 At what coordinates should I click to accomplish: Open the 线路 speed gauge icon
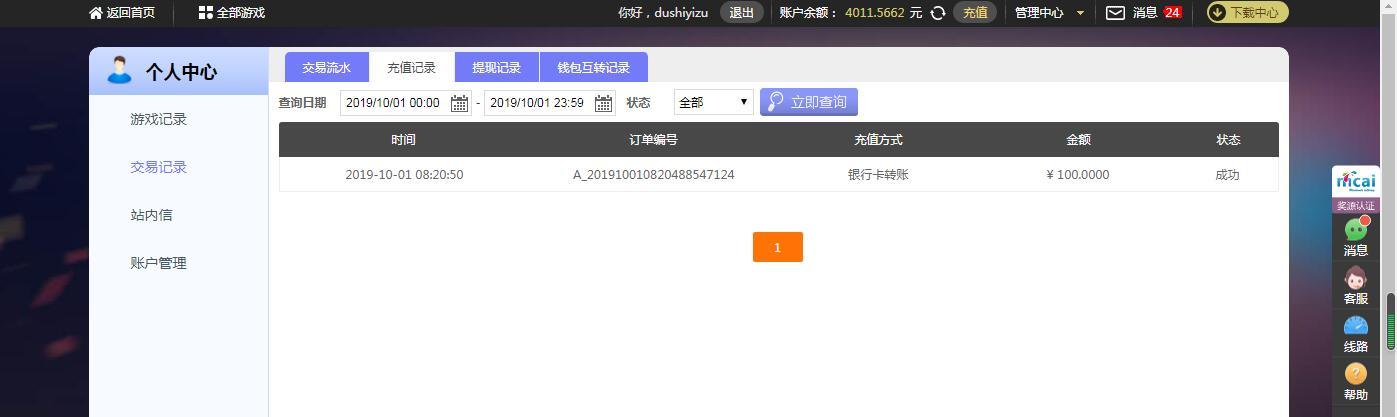(1356, 326)
